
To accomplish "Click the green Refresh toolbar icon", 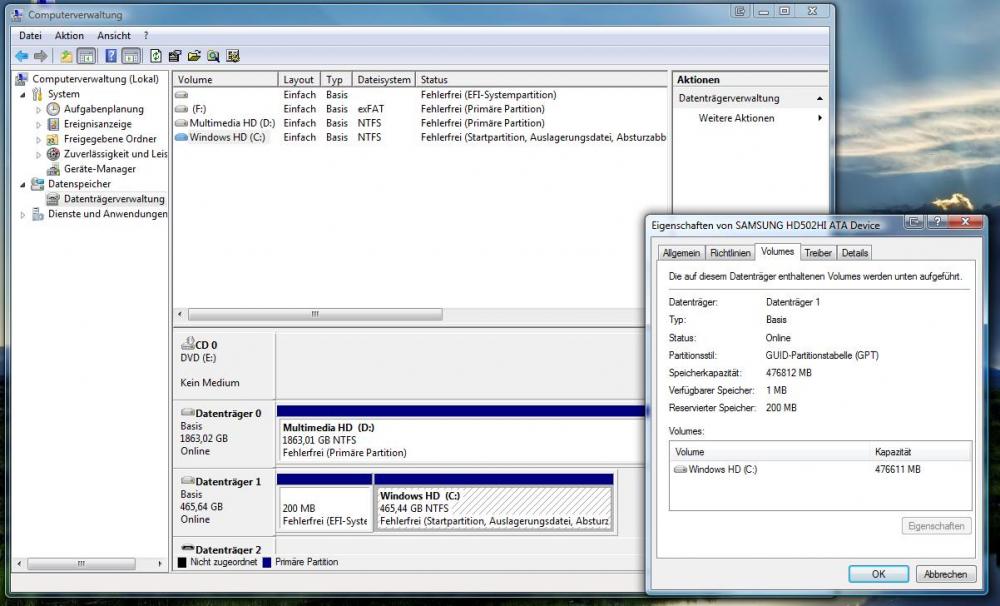I will [x=156, y=56].
